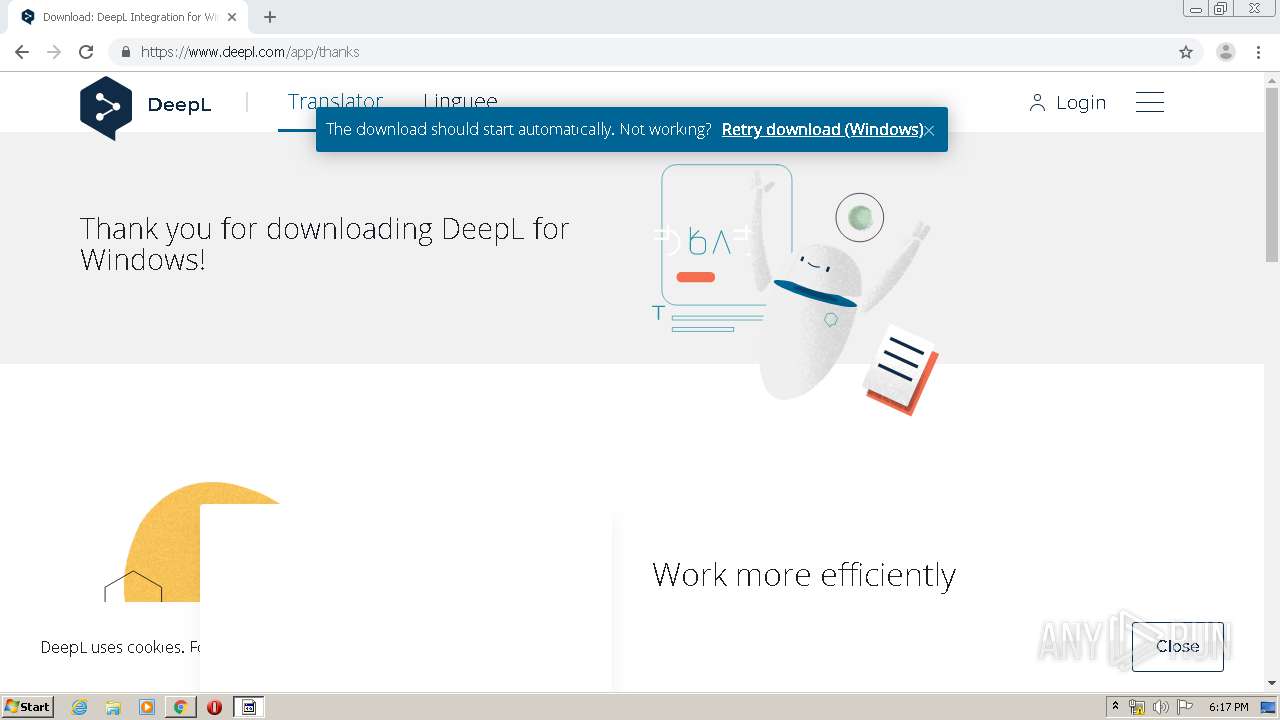1280x720 pixels.
Task: View site security padlock info
Action: pyautogui.click(x=126, y=52)
